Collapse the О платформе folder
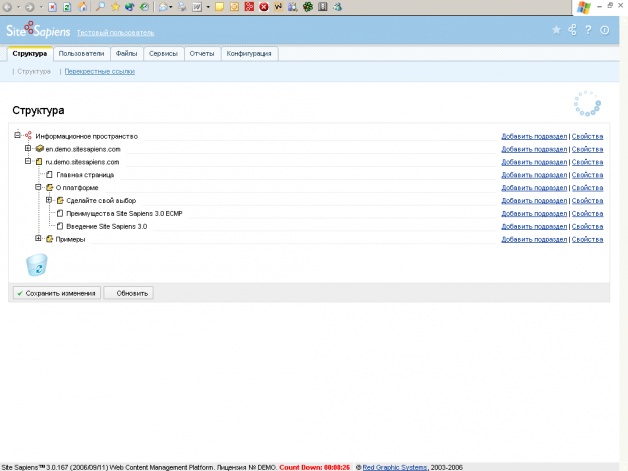 click(x=38, y=188)
